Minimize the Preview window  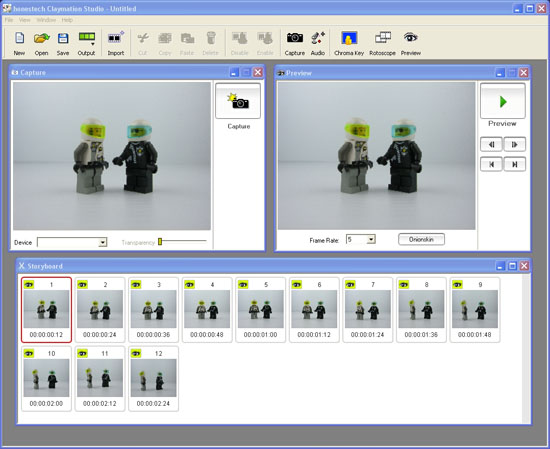click(500, 73)
